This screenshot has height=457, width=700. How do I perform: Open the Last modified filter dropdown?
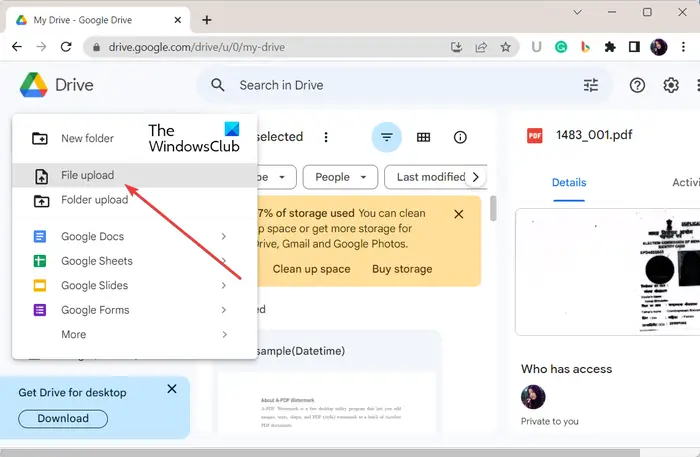pos(431,177)
